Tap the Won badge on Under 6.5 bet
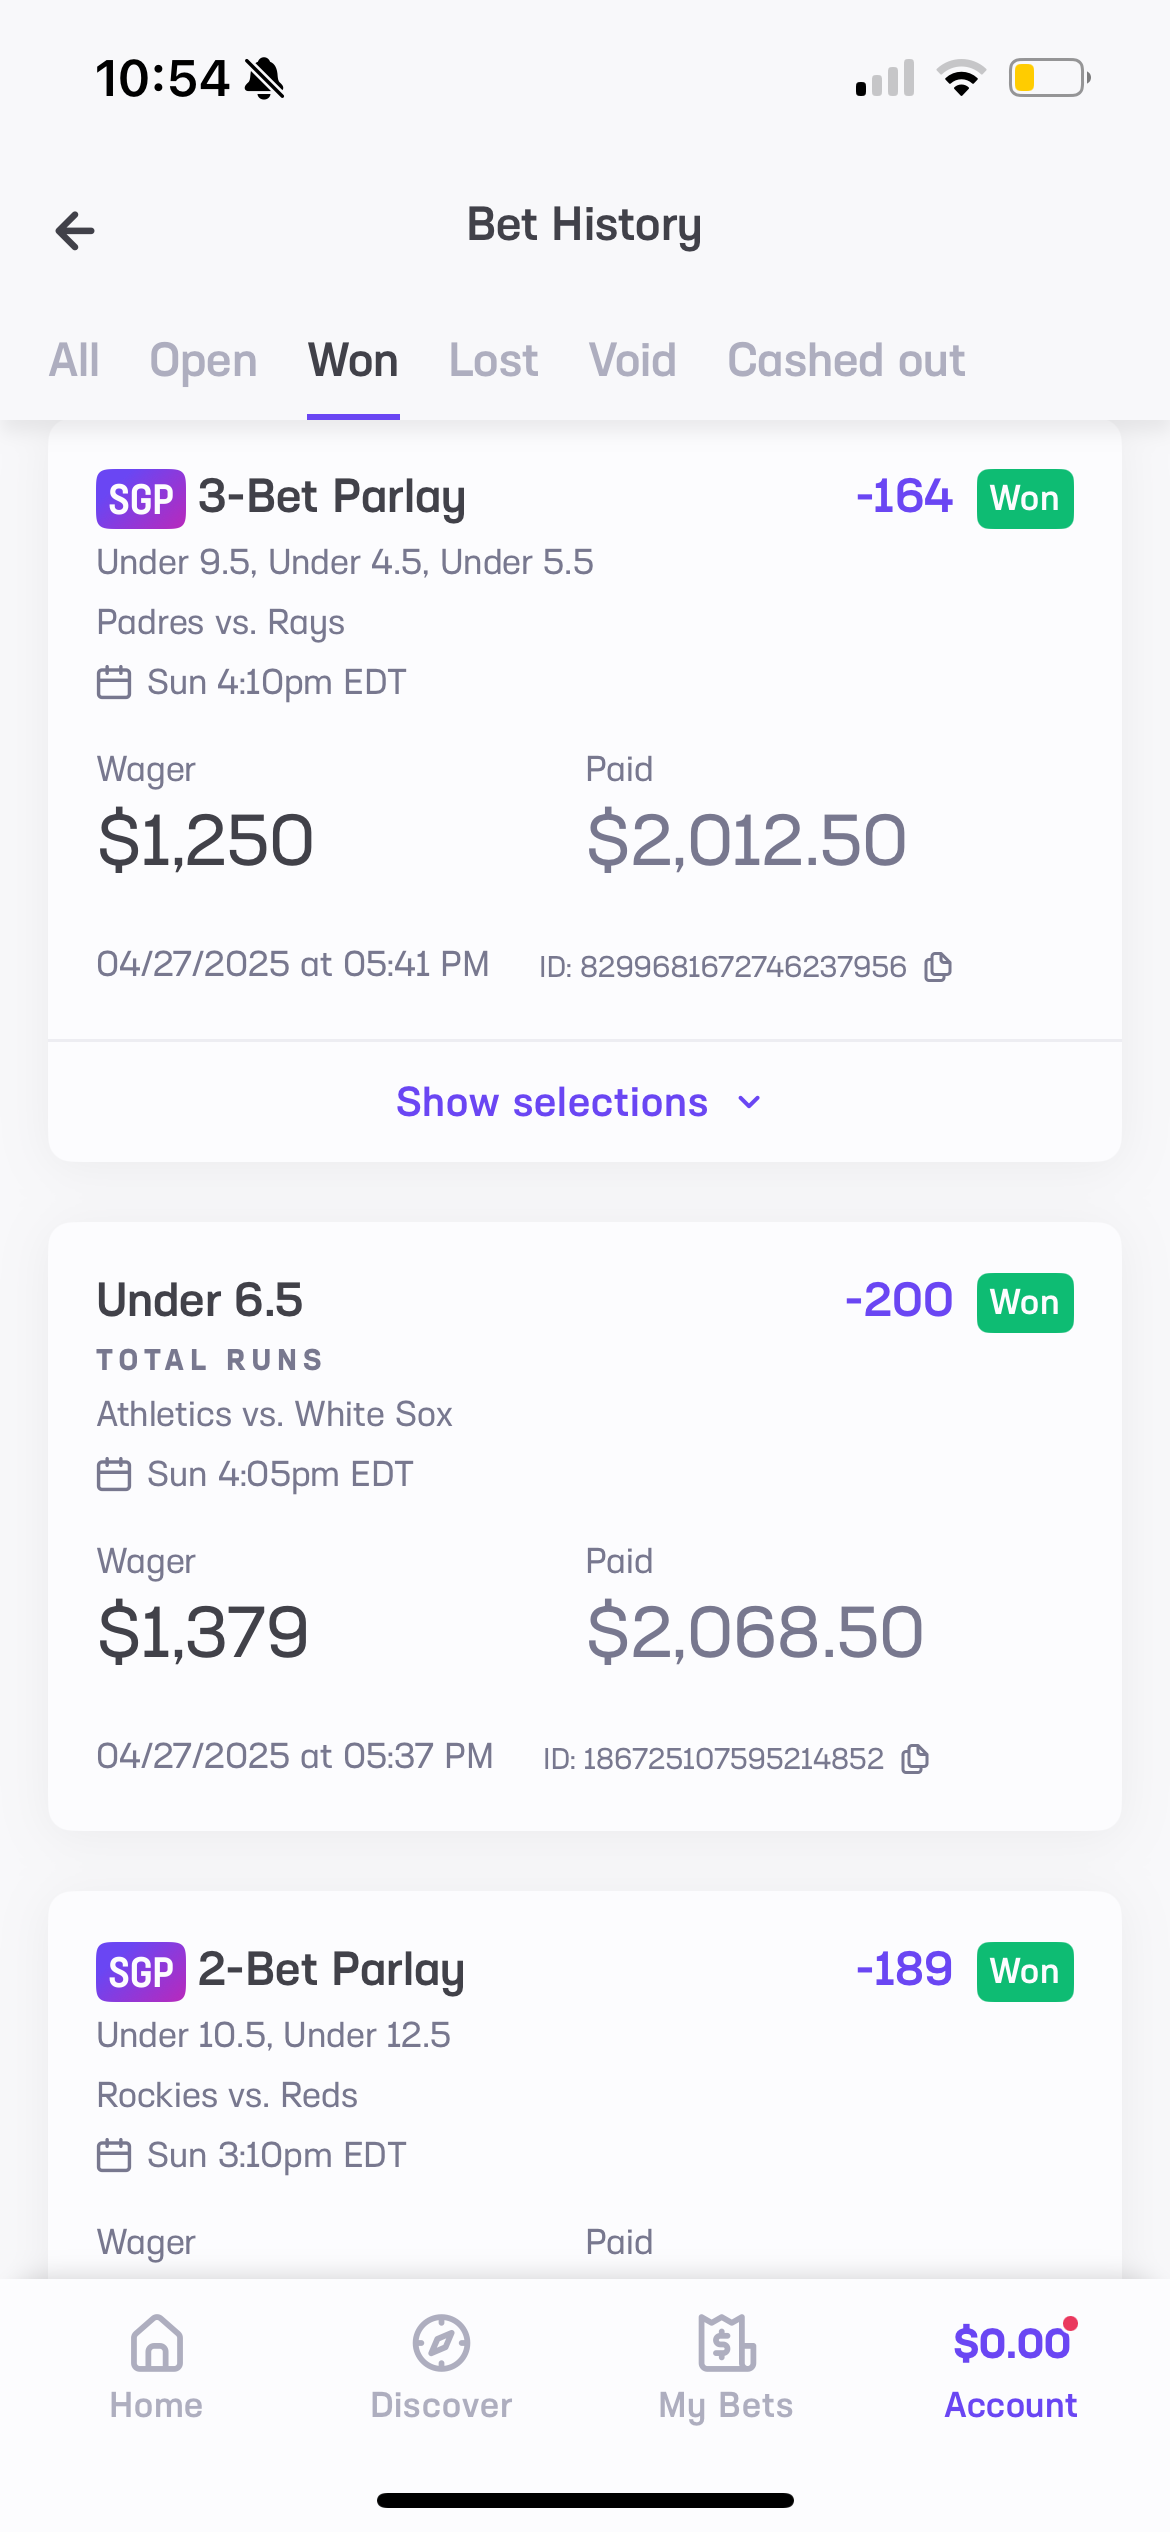The height and width of the screenshot is (2532, 1170). pyautogui.click(x=1025, y=1302)
